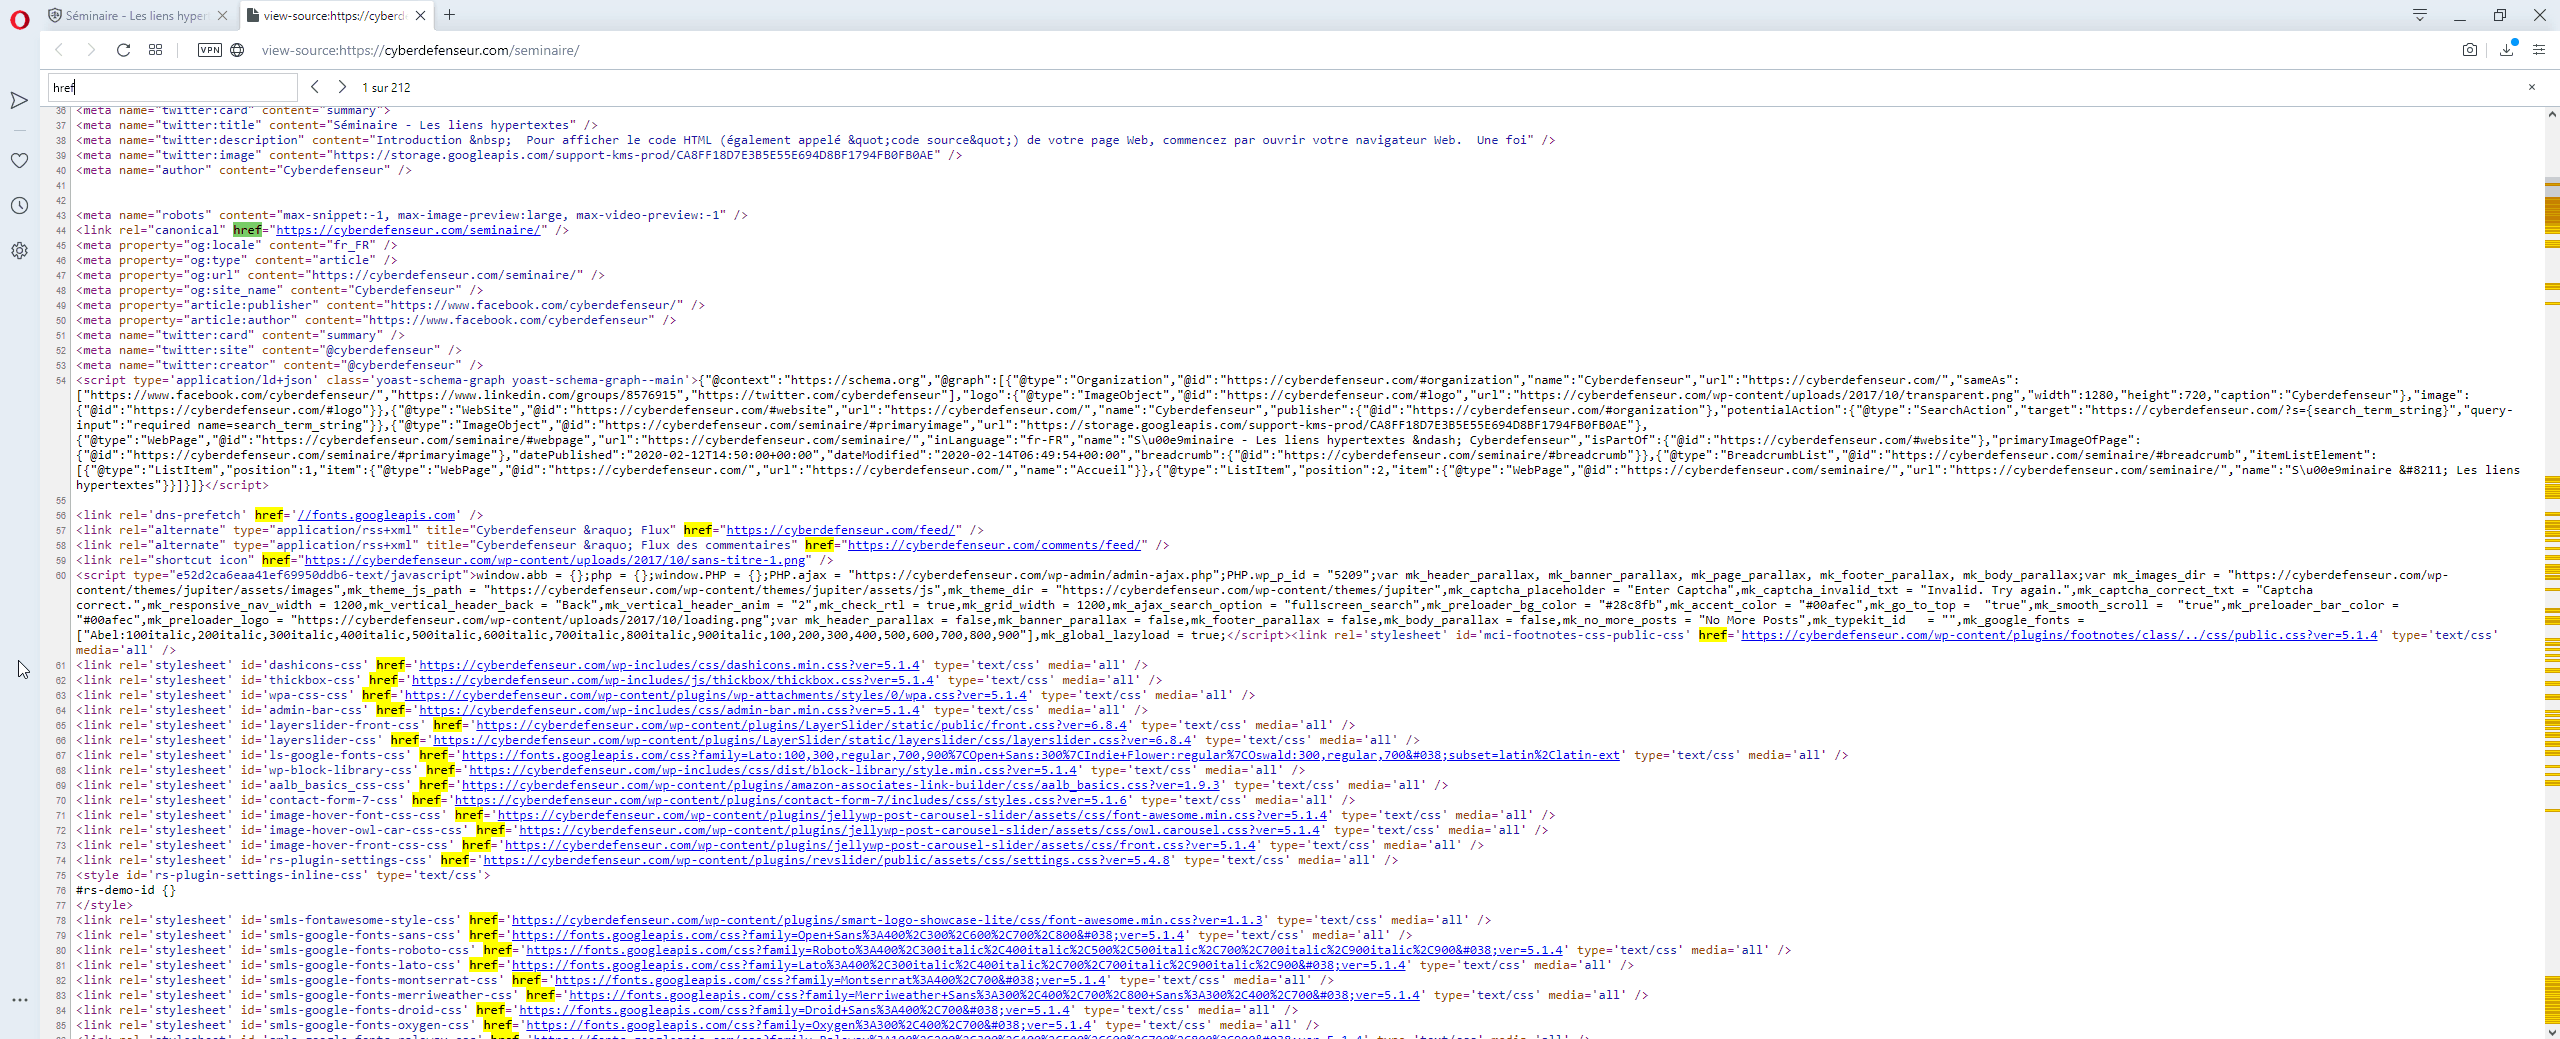Click the find-in-page 'href' search field

173,87
